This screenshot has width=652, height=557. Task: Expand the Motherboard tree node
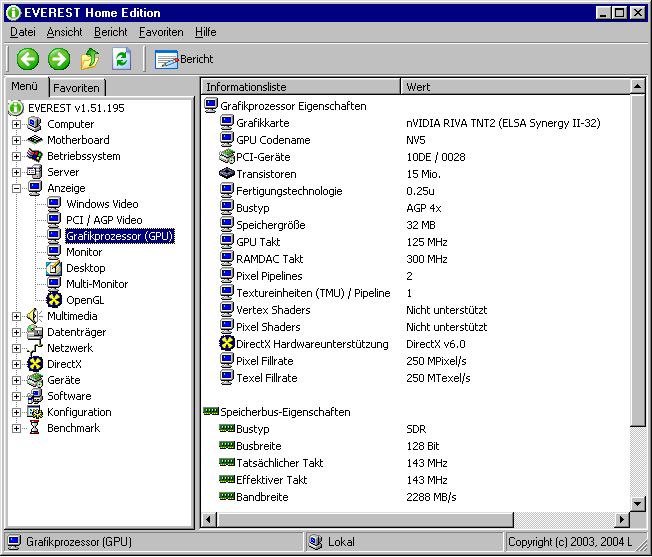[16, 140]
